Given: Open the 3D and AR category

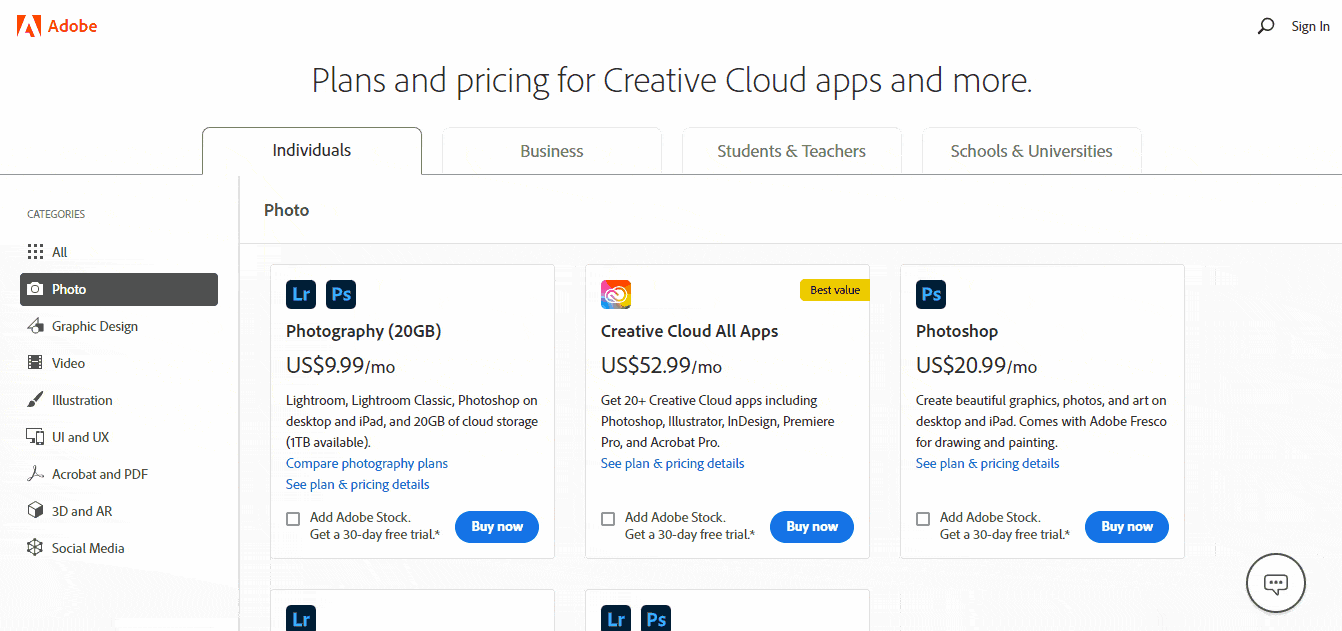Looking at the screenshot, I should point(119,511).
